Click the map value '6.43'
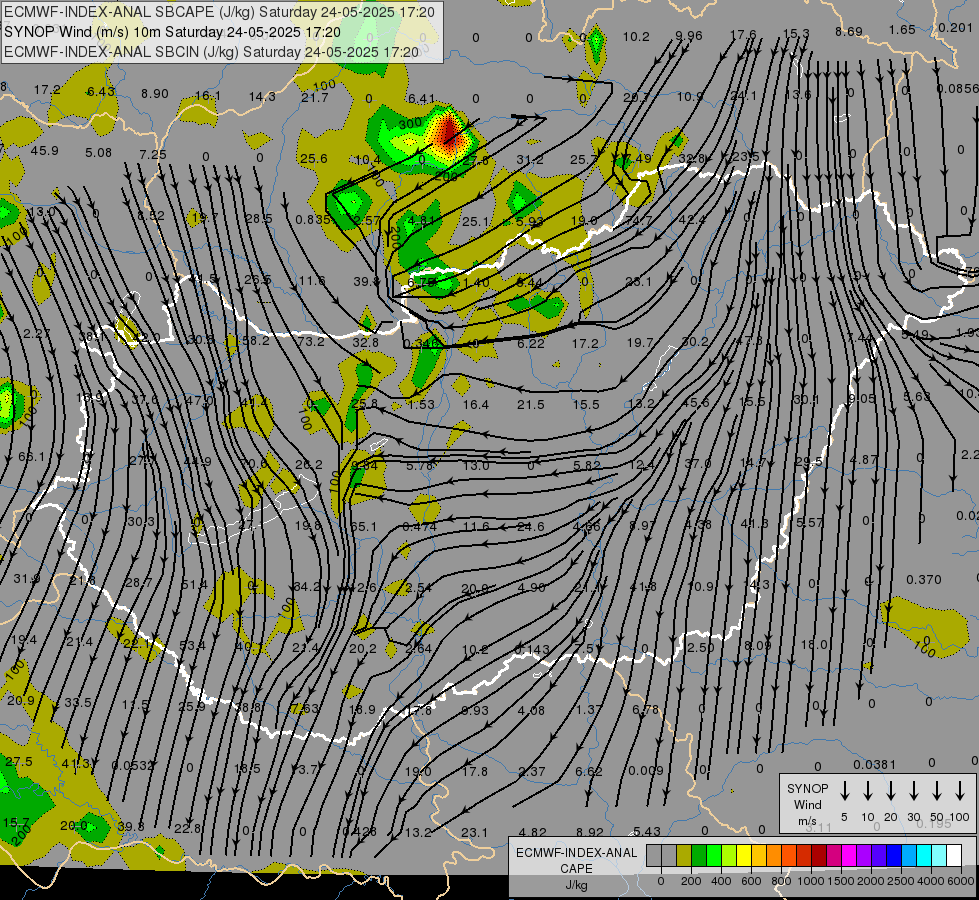 101,92
